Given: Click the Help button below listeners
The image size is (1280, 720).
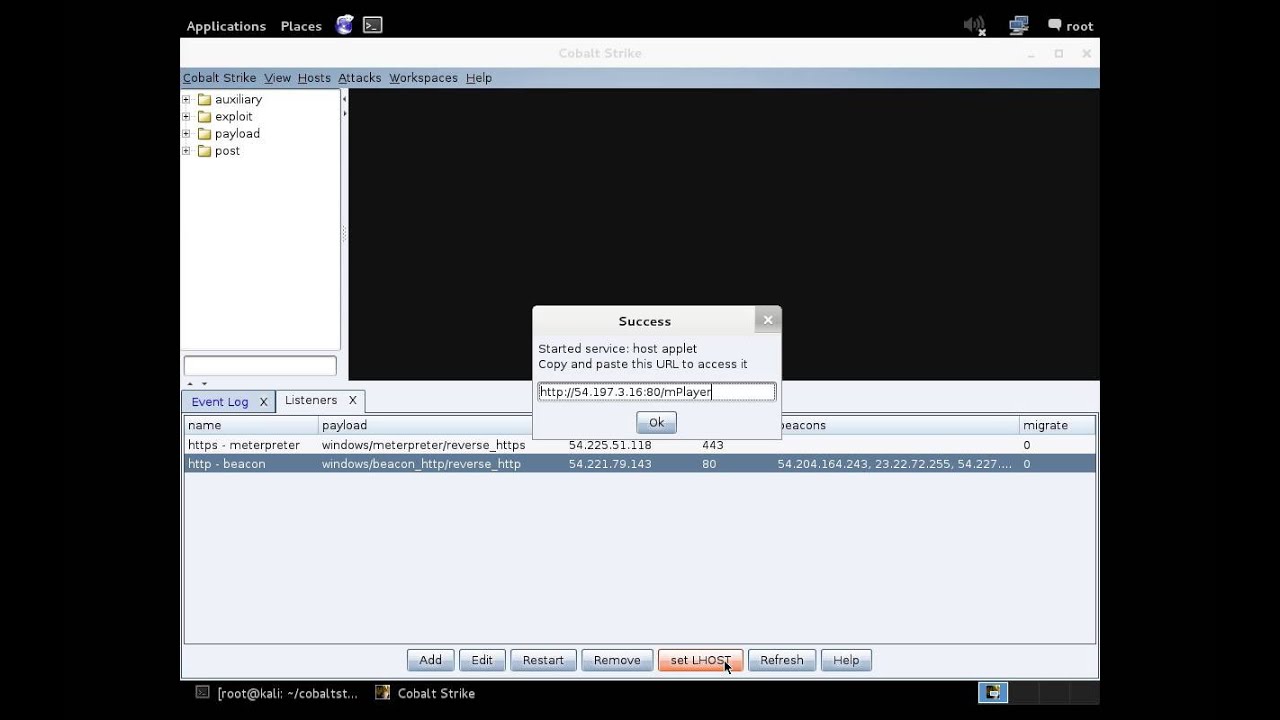Looking at the screenshot, I should tap(846, 660).
